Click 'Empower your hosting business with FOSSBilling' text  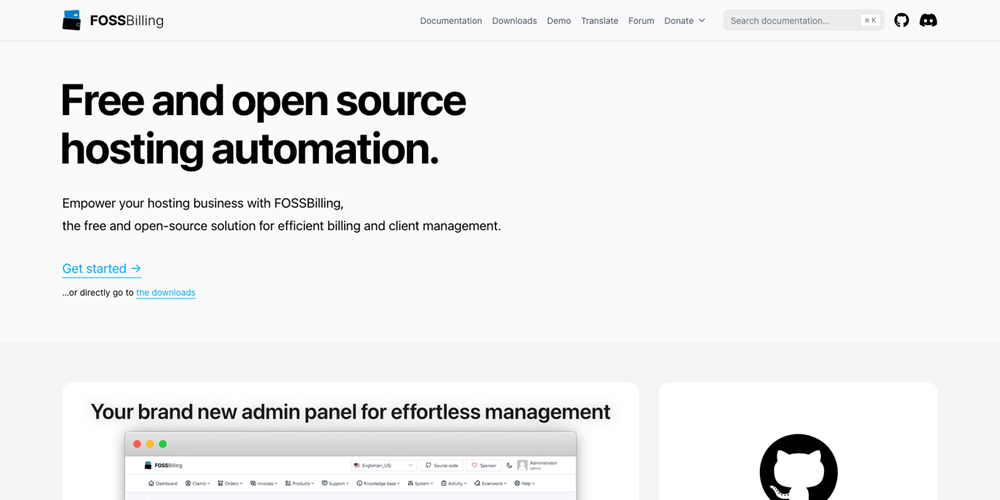(203, 203)
